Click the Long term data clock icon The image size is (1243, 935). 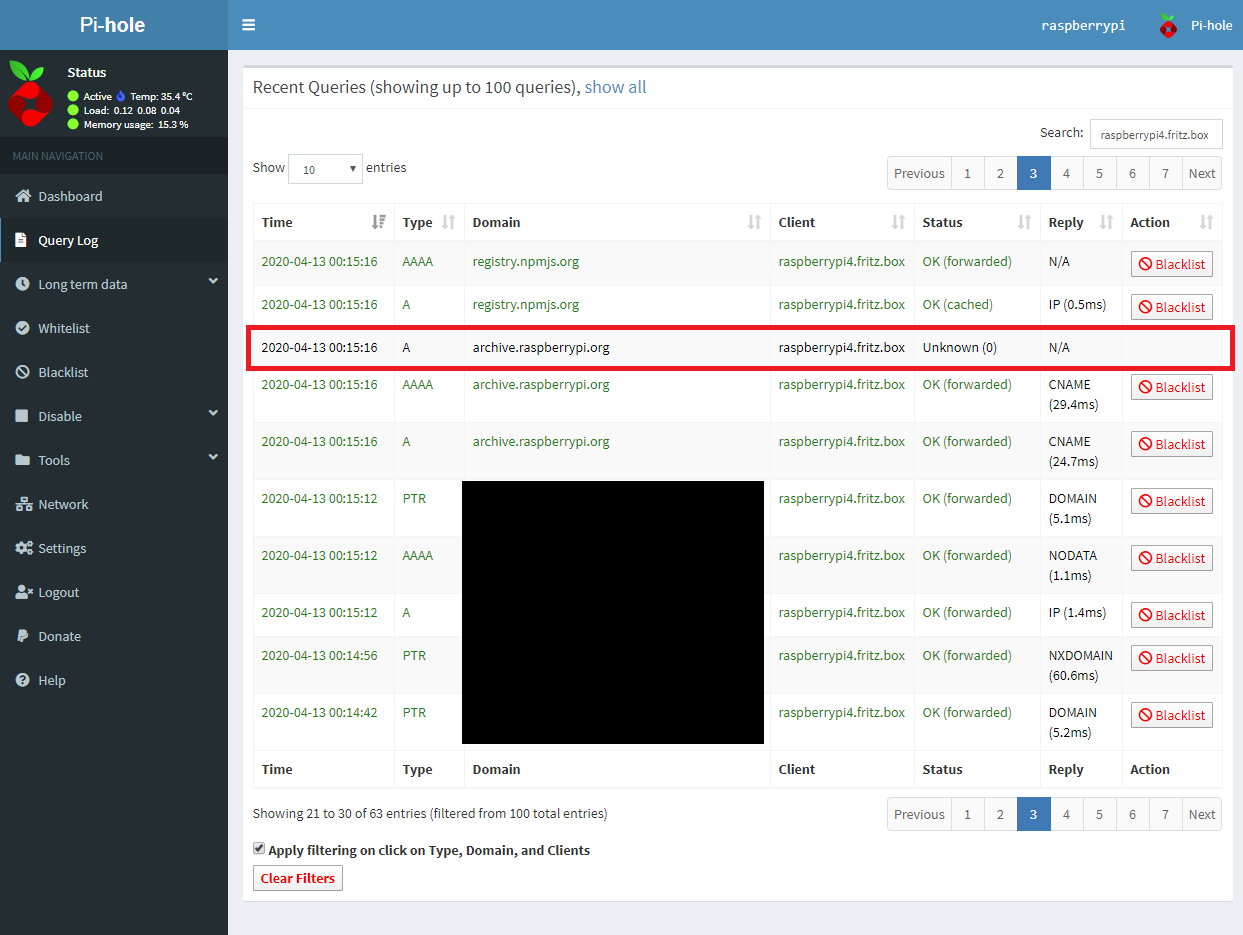point(23,284)
